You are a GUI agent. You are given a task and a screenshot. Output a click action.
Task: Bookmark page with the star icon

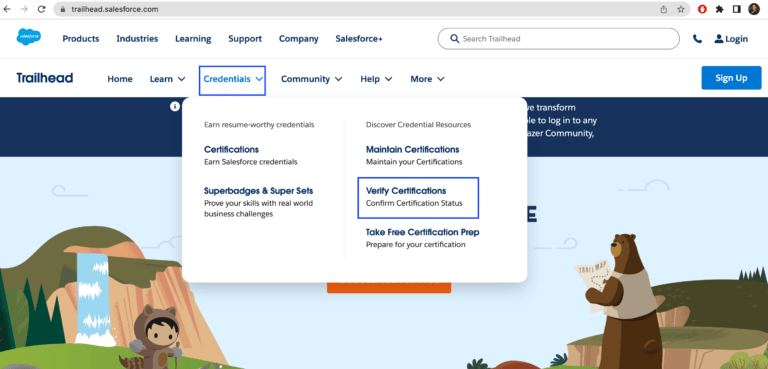tap(681, 9)
